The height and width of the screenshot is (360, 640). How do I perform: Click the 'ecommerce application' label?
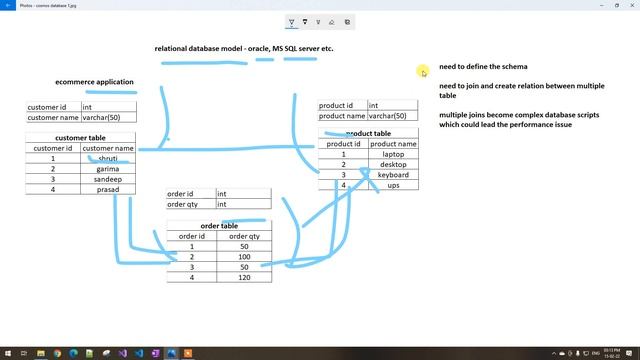click(x=94, y=82)
